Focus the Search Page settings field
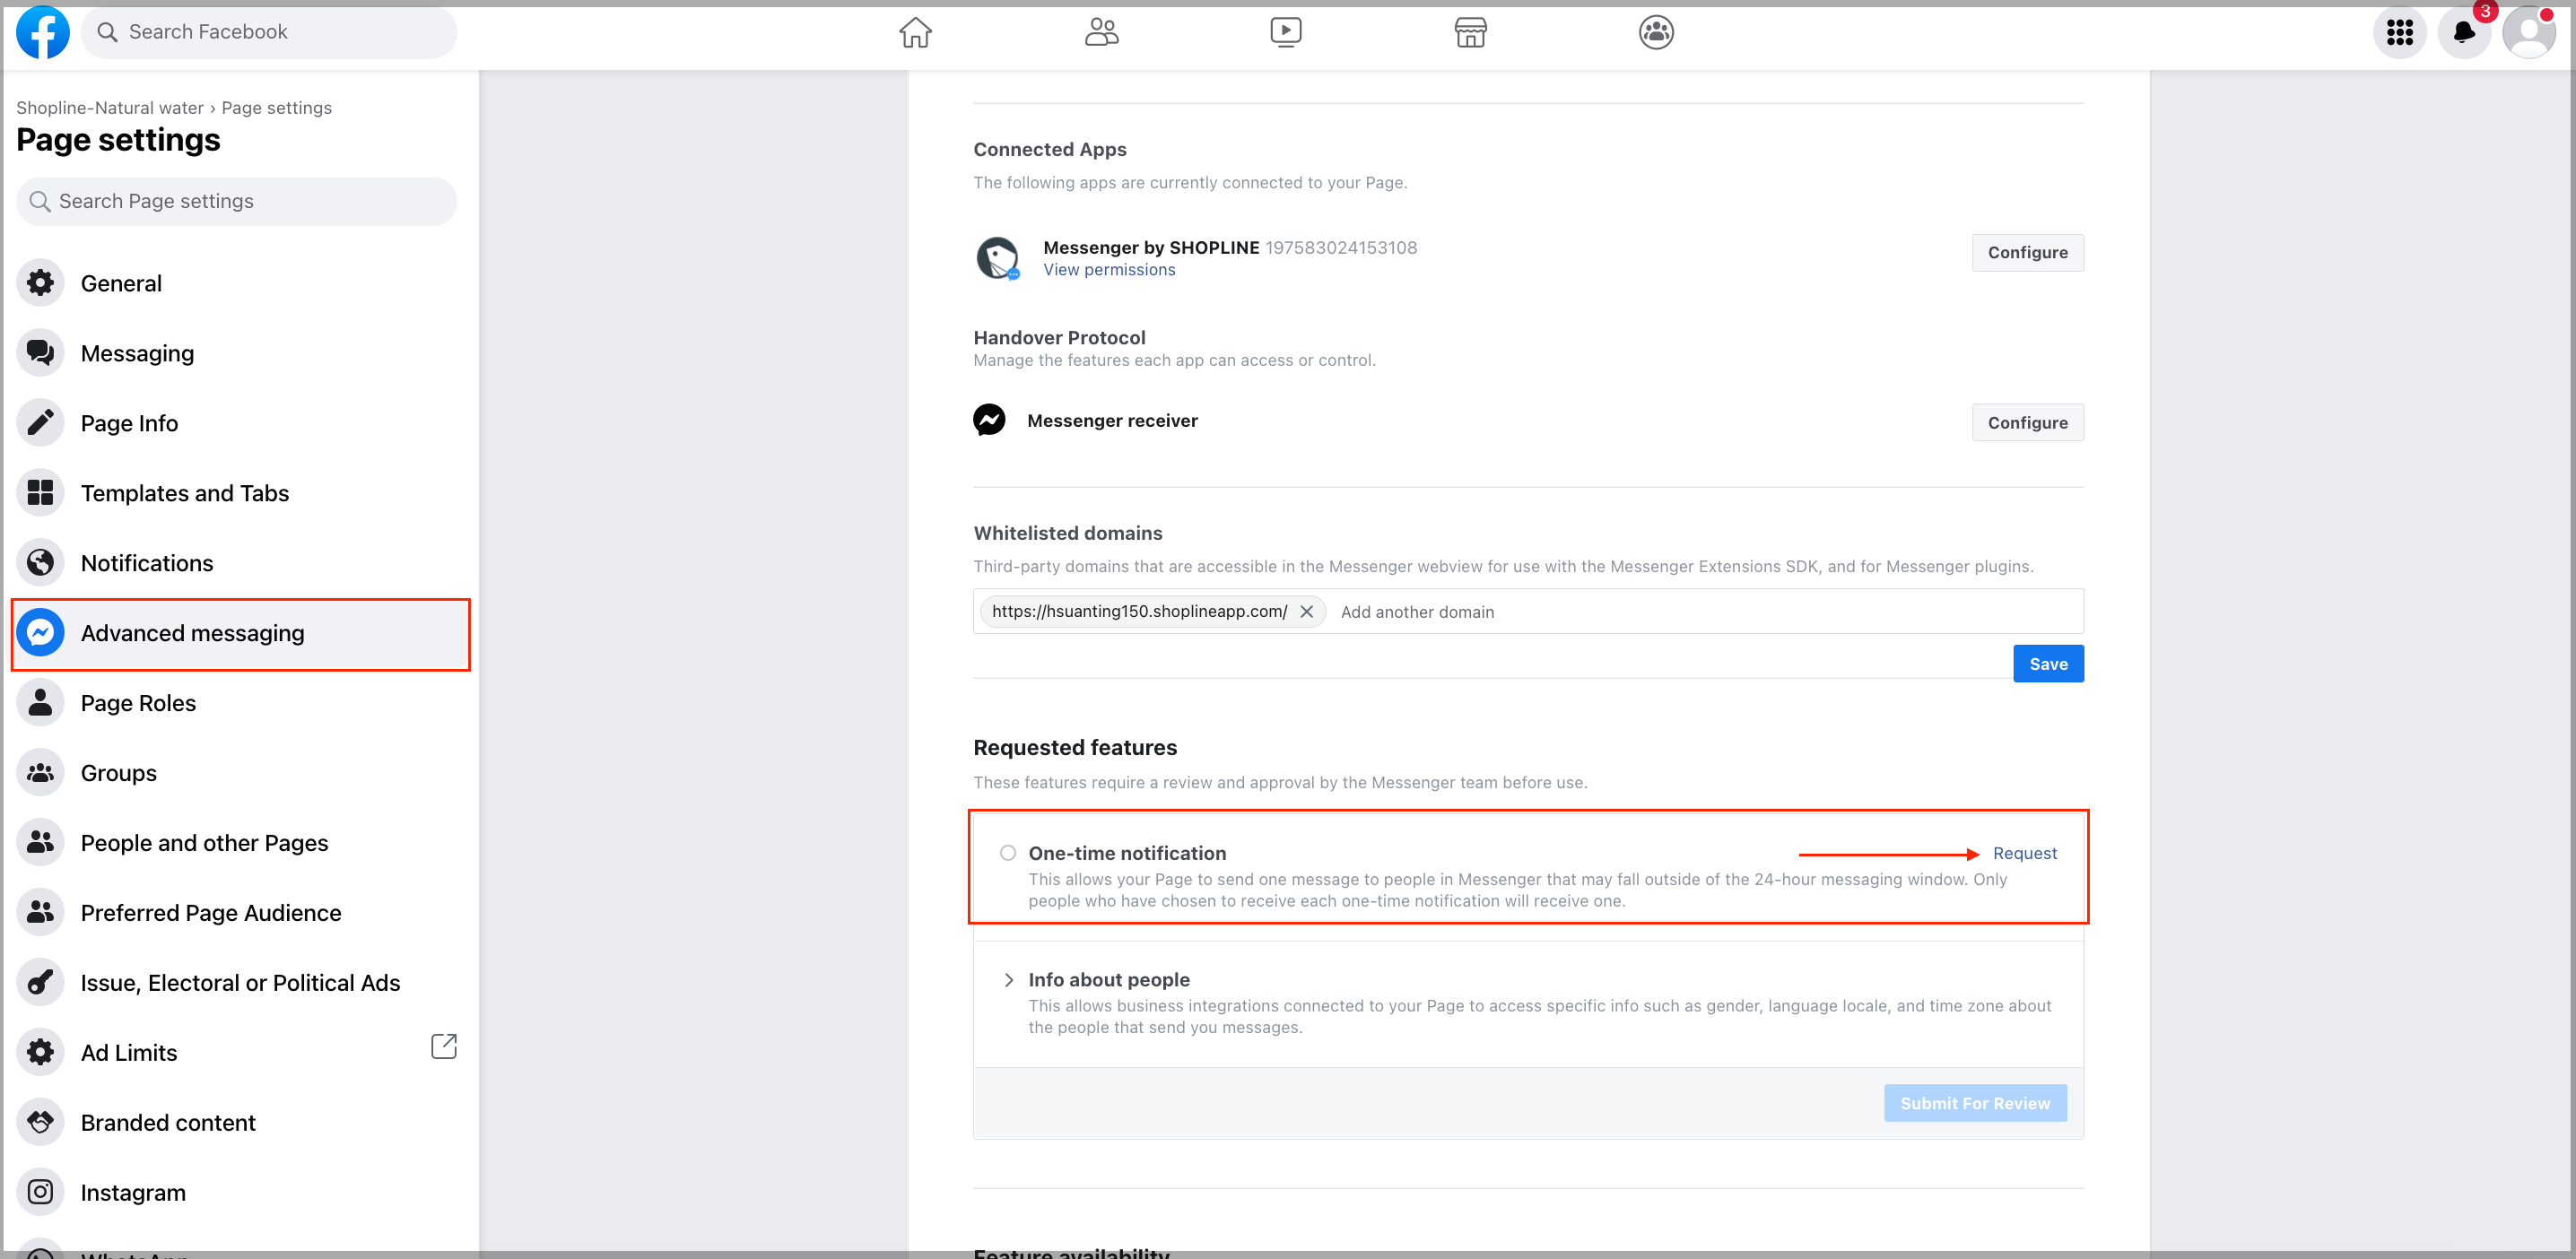This screenshot has height=1259, width=2576. click(x=236, y=201)
